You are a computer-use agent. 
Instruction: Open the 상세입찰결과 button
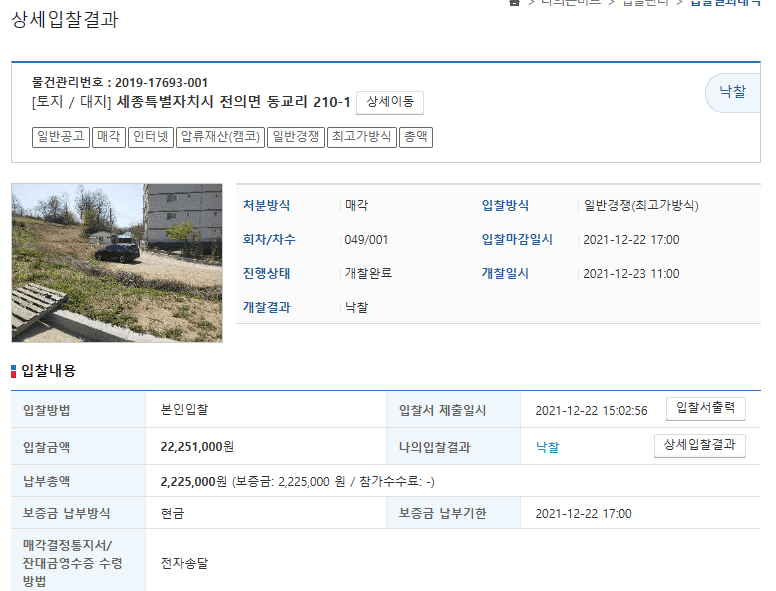point(699,445)
